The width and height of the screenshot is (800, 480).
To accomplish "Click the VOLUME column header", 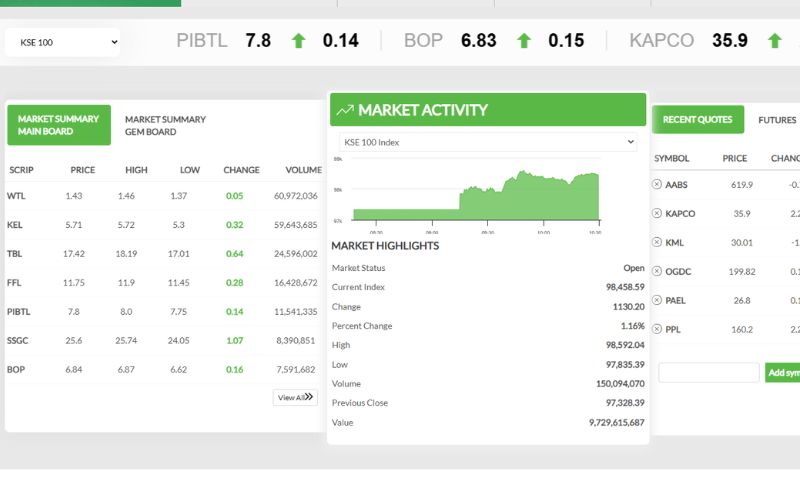I will (x=304, y=170).
